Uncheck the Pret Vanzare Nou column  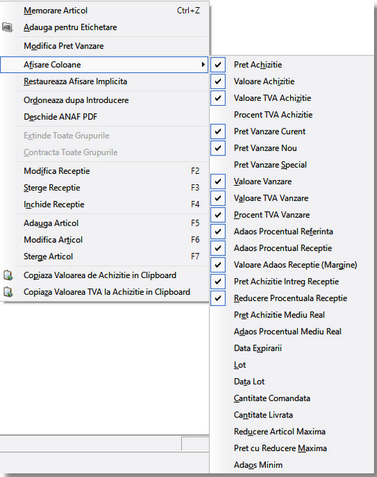click(218, 148)
